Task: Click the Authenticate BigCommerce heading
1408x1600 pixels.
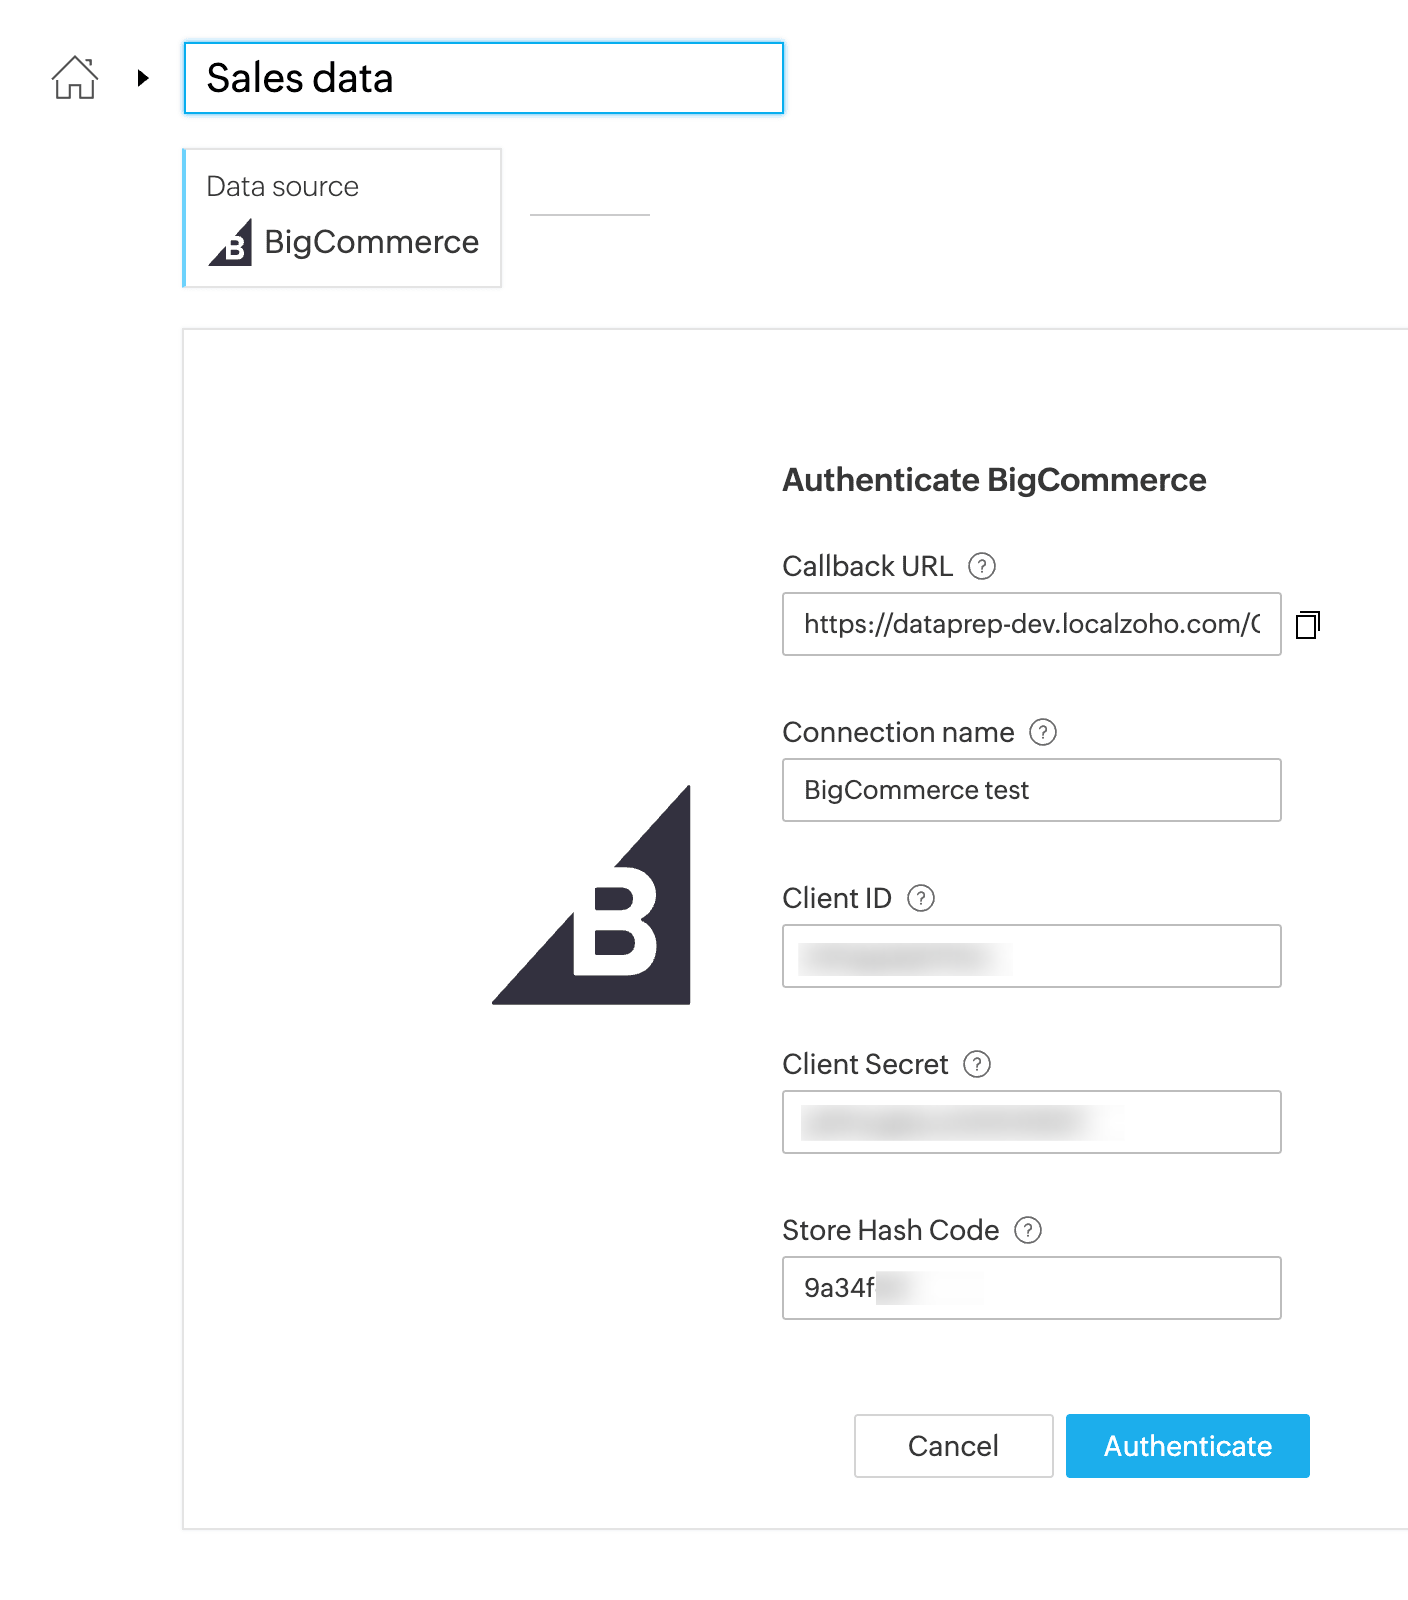Action: pos(994,480)
